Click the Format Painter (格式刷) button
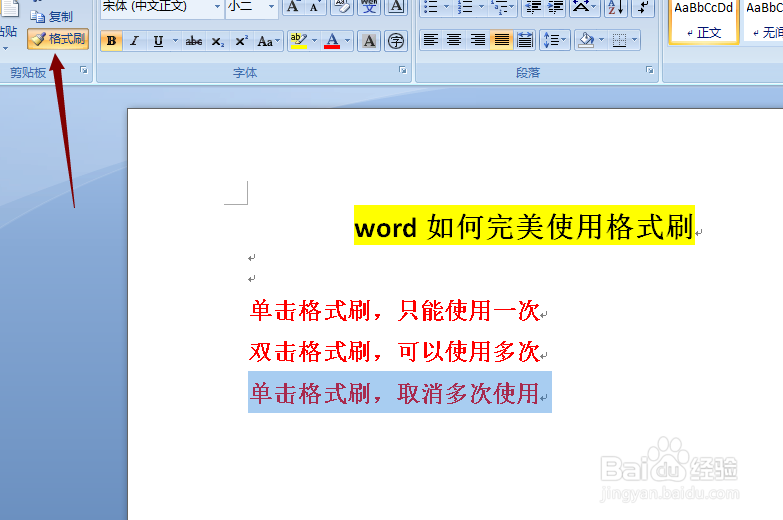Image resolution: width=783 pixels, height=520 pixels. [x=58, y=39]
